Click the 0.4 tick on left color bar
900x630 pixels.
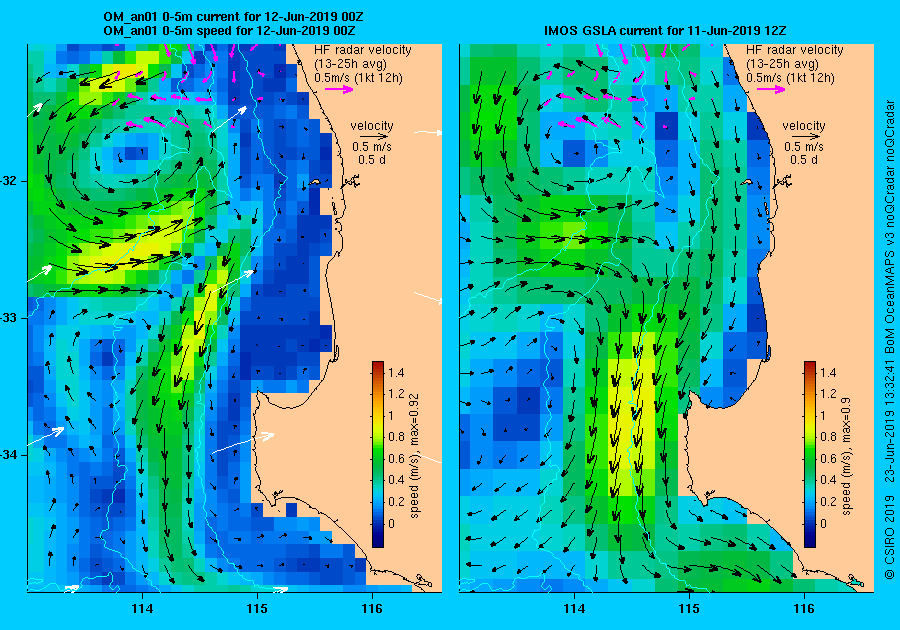point(395,480)
